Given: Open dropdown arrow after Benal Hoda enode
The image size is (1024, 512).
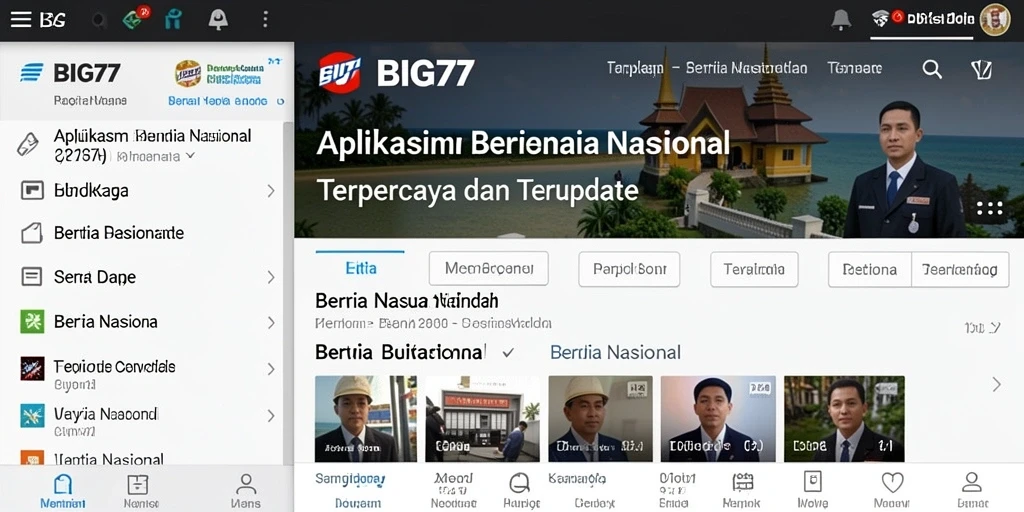Looking at the screenshot, I should (x=280, y=101).
